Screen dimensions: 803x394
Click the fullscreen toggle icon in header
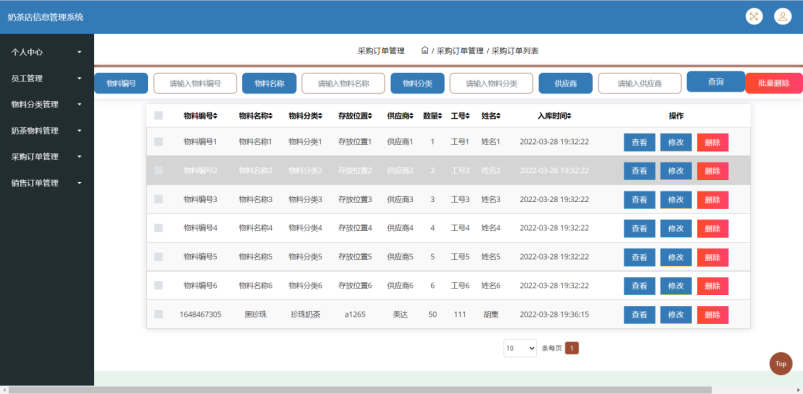pos(754,16)
